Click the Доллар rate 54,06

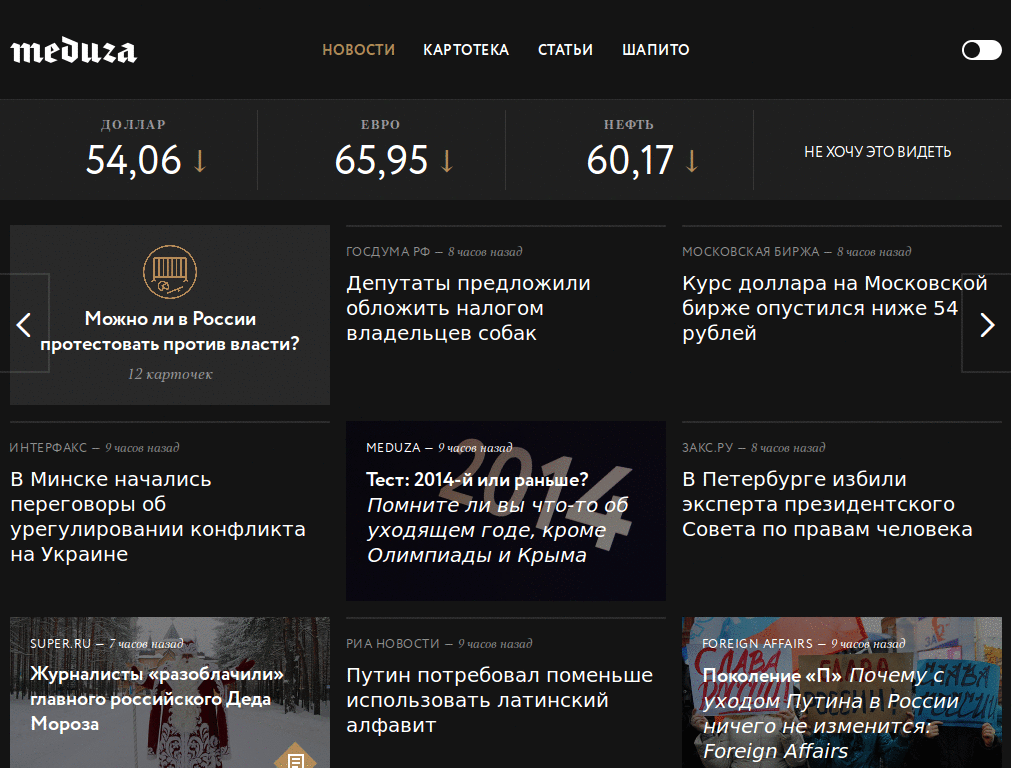coord(133,160)
